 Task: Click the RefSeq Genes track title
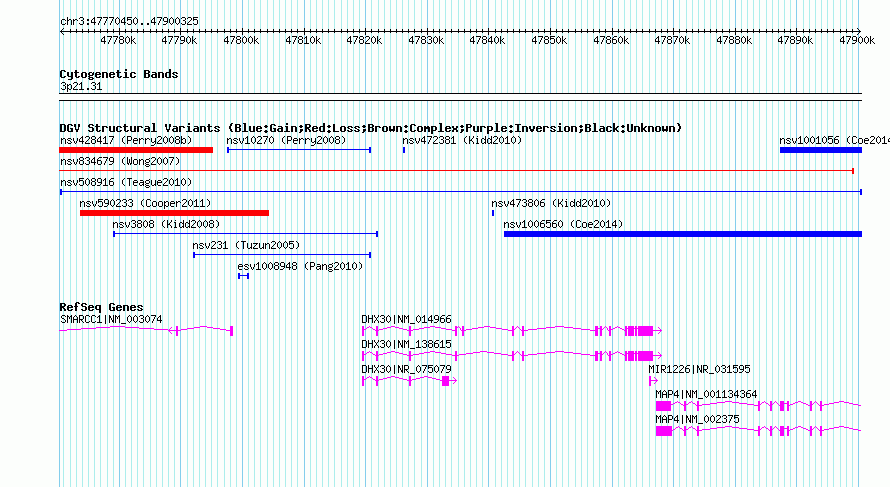(x=102, y=307)
